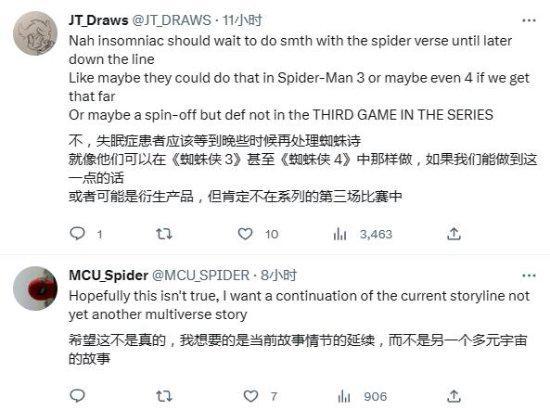Like the JT_Draws tweet
The width and height of the screenshot is (550, 410).
click(x=245, y=234)
